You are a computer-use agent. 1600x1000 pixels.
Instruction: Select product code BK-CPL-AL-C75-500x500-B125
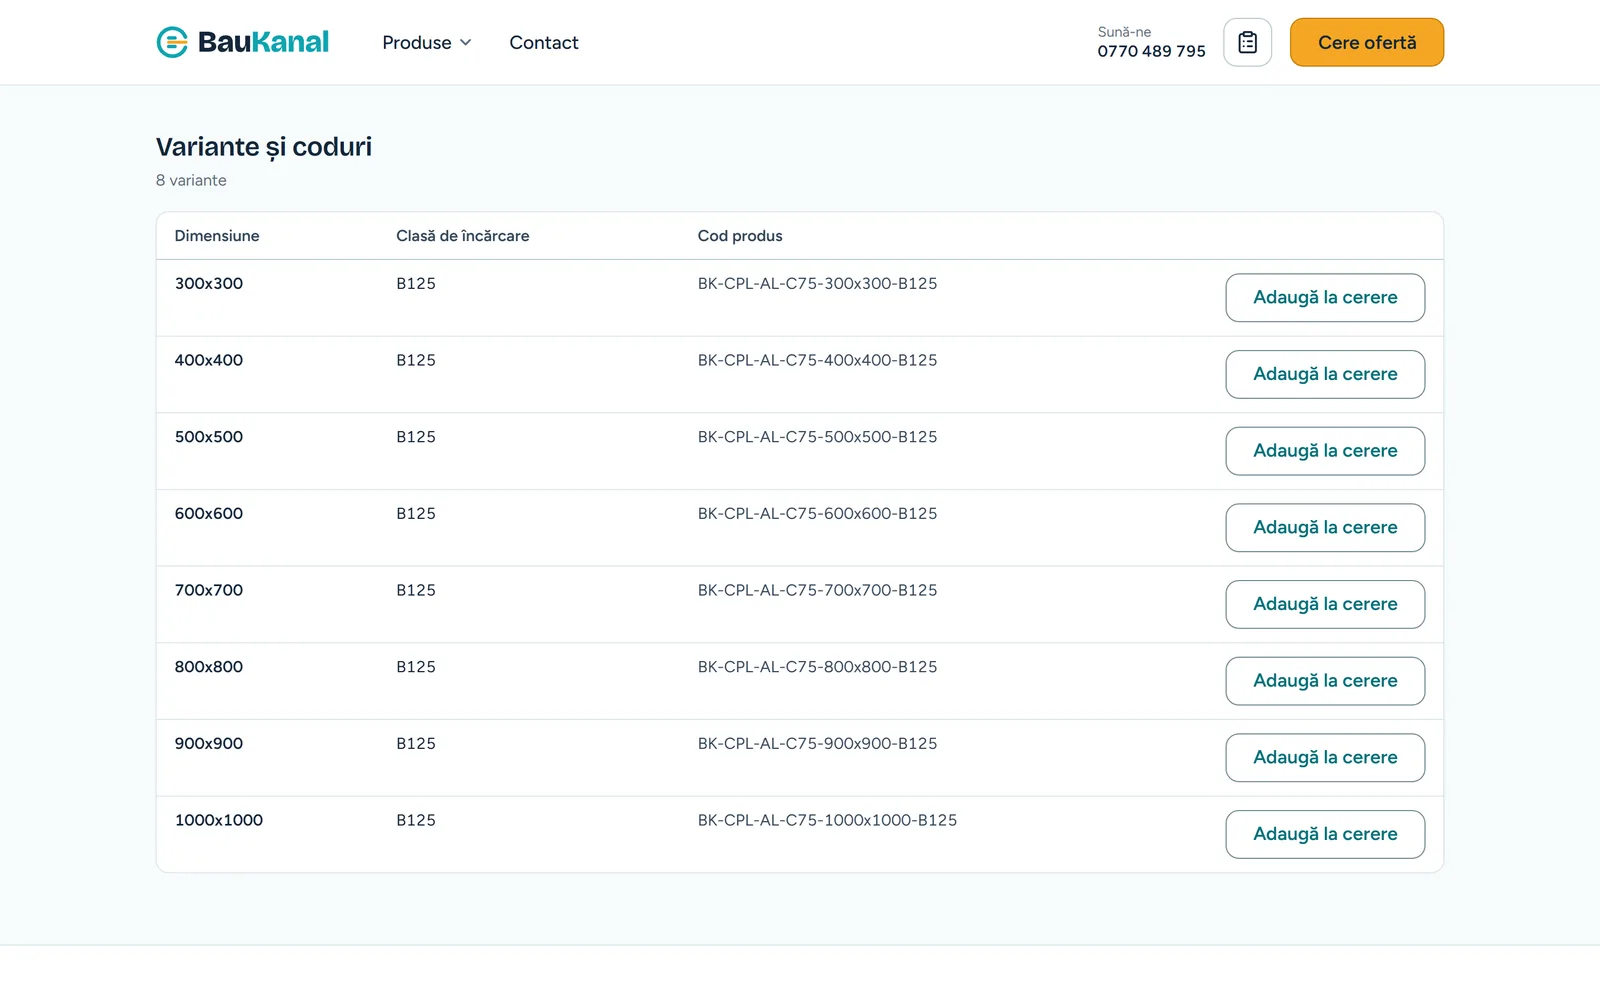(x=817, y=437)
